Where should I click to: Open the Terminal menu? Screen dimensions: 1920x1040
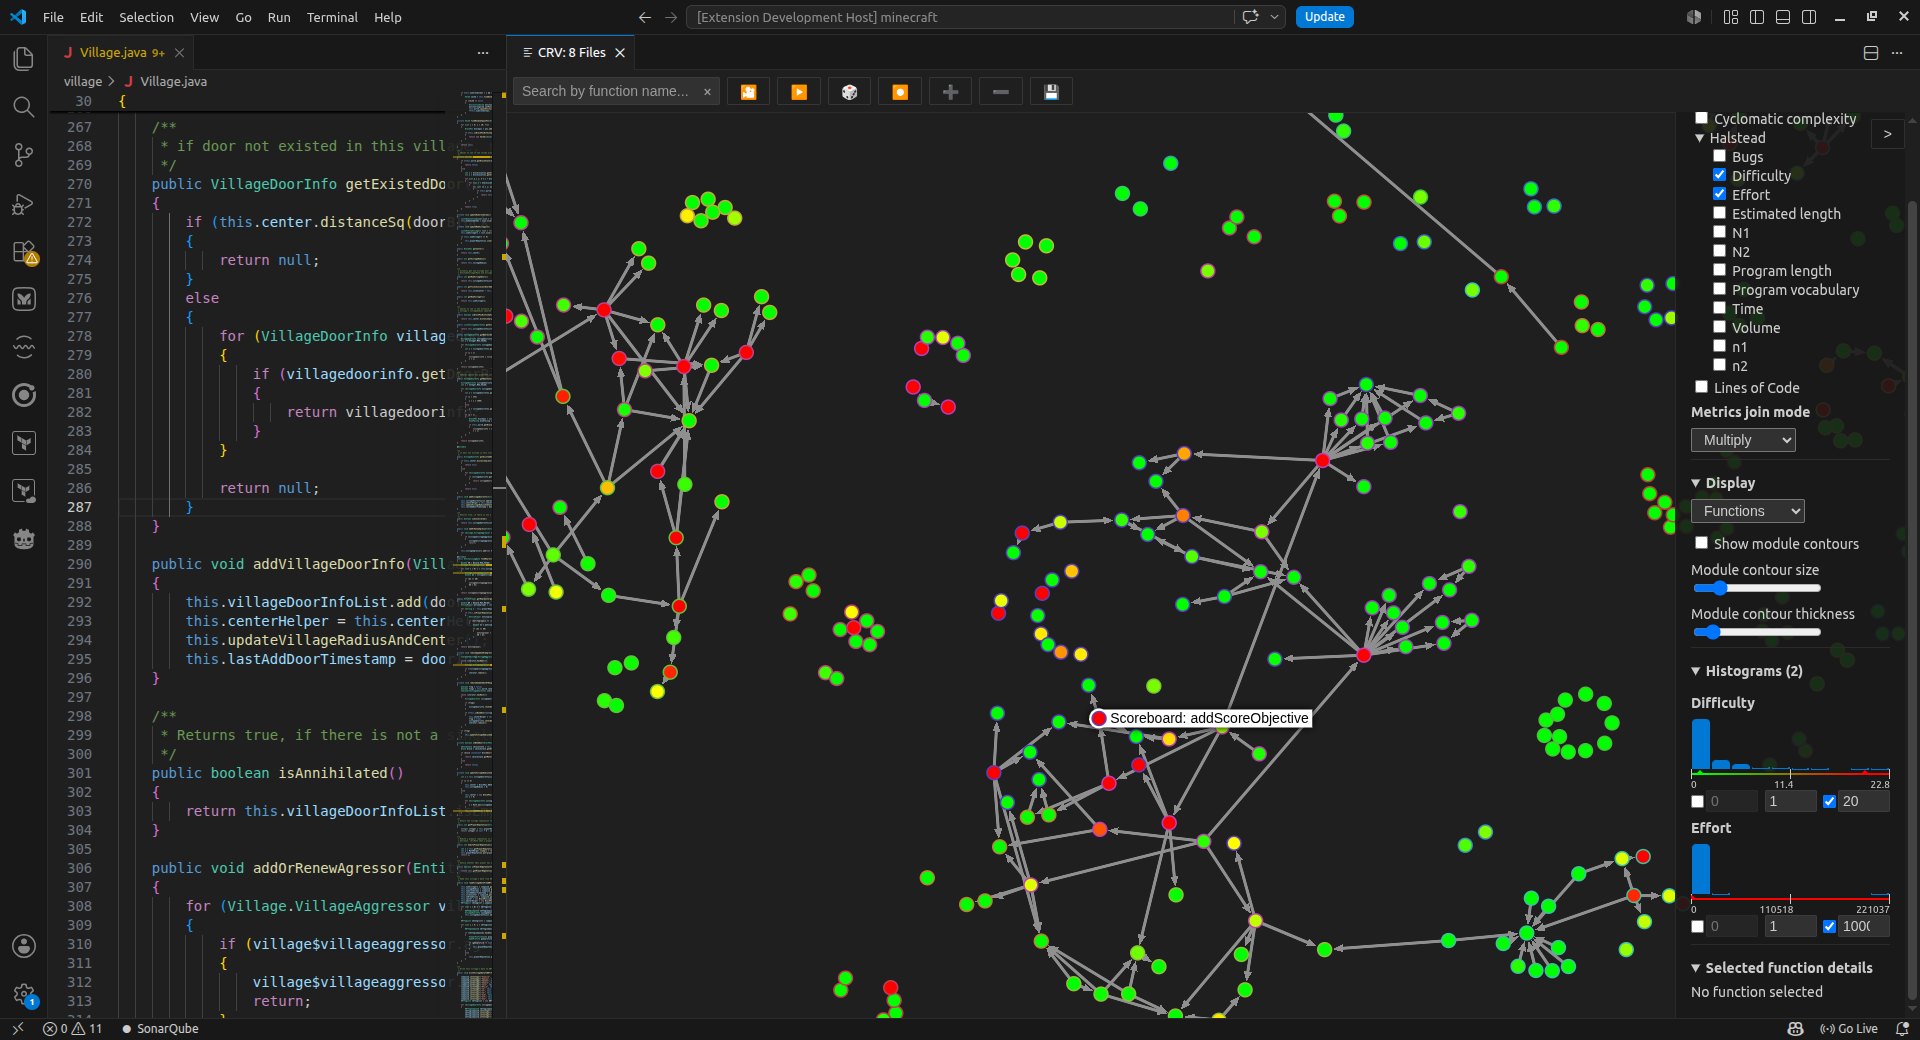(332, 17)
